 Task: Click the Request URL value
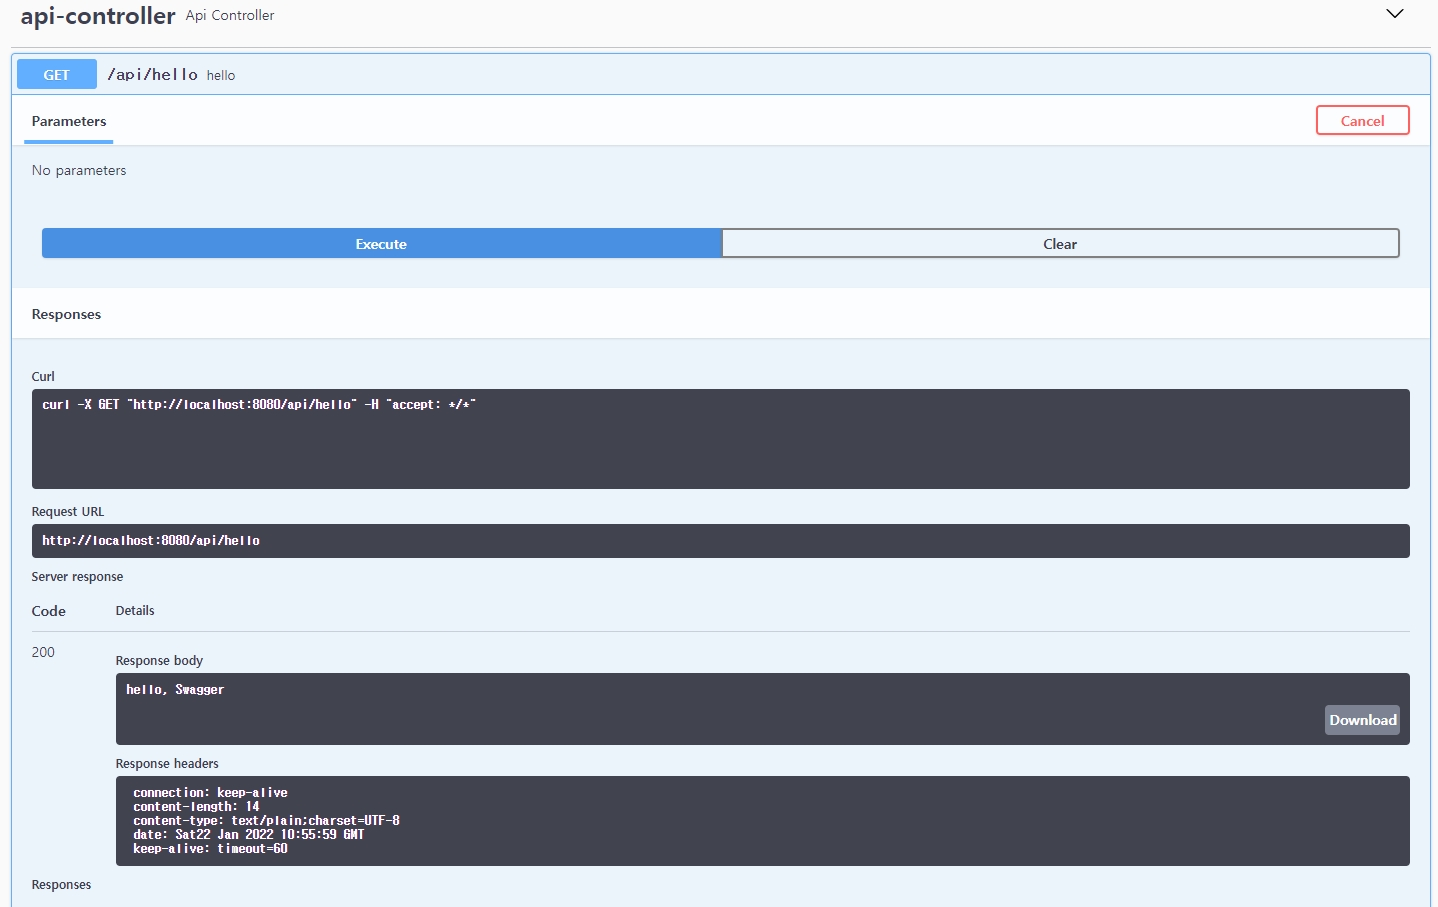[x=151, y=541]
